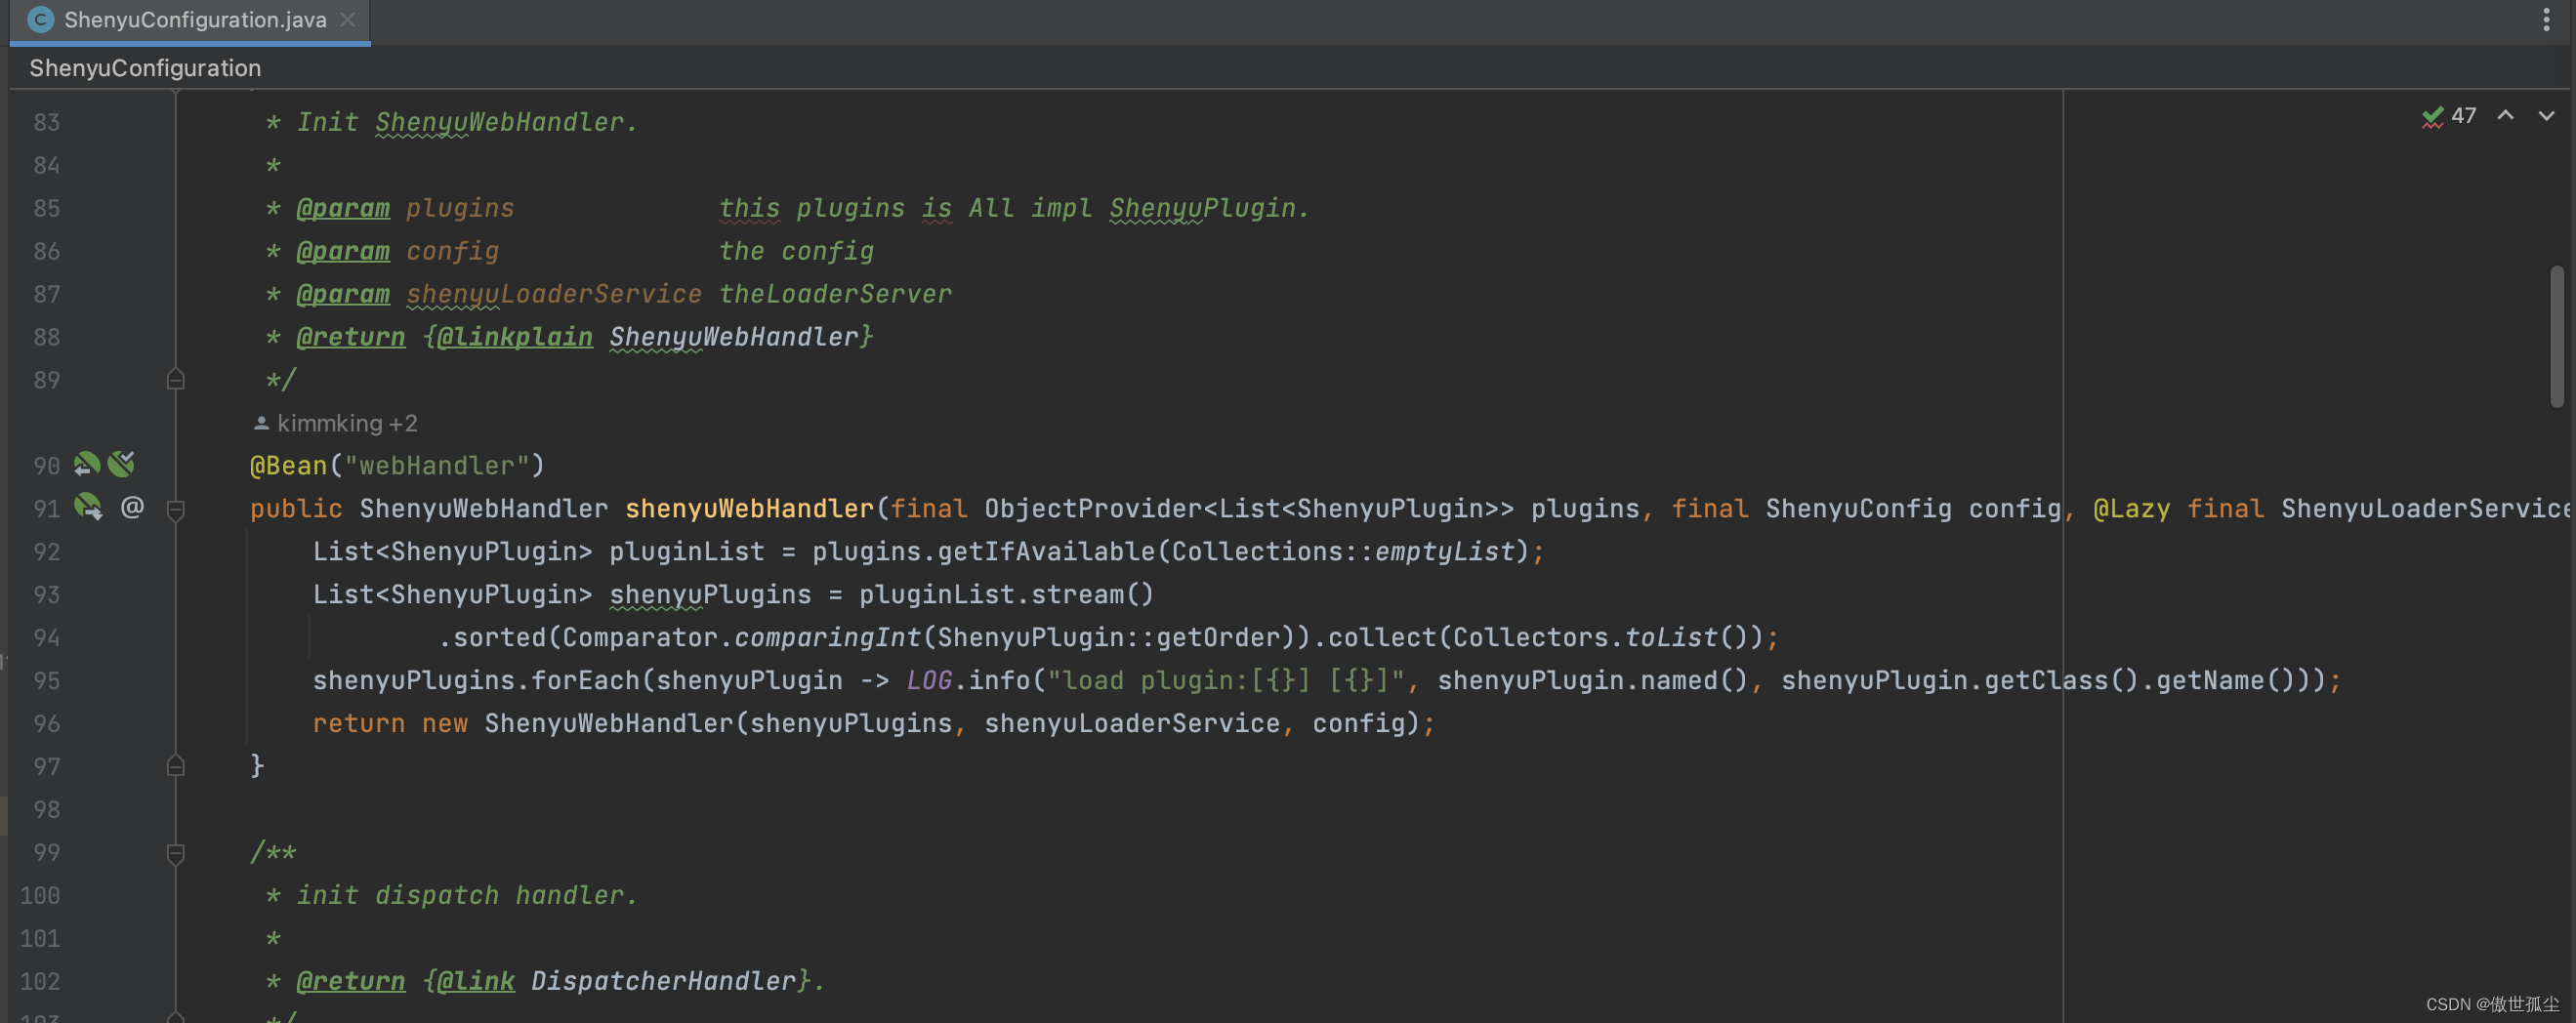Click the @Bean annotation on line 90
2576x1023 pixels.
click(x=289, y=466)
